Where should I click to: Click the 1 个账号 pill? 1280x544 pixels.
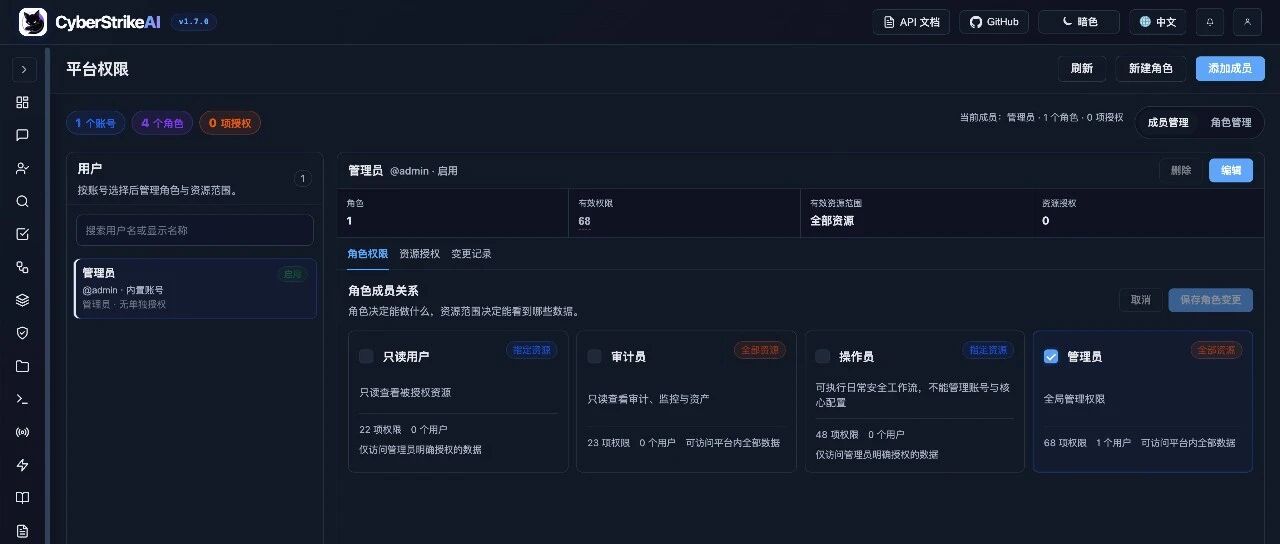click(x=96, y=123)
